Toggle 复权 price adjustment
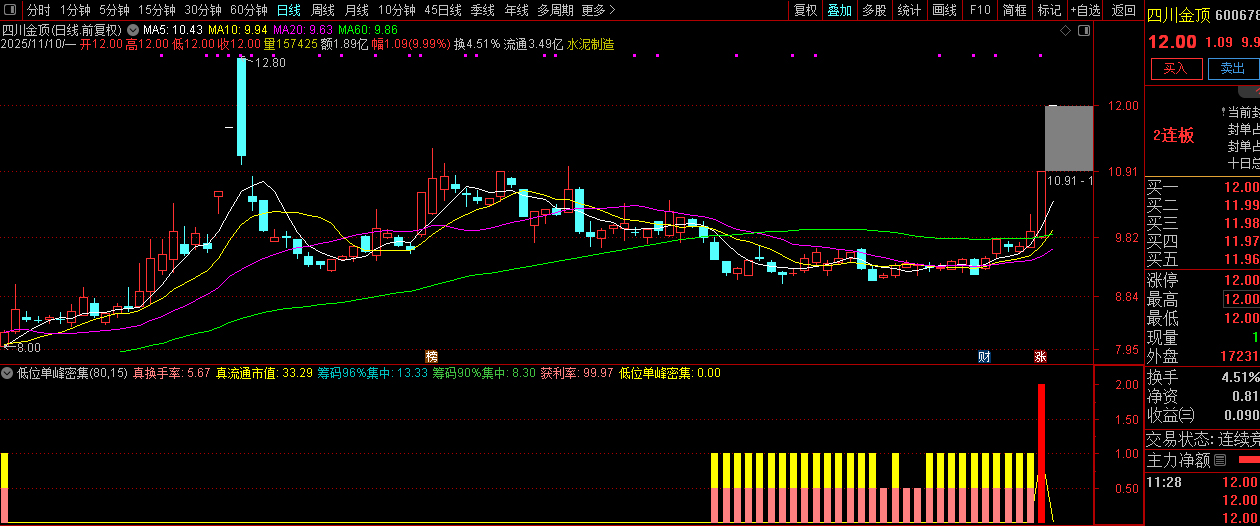Screen dimensions: 1260x526 805,10
